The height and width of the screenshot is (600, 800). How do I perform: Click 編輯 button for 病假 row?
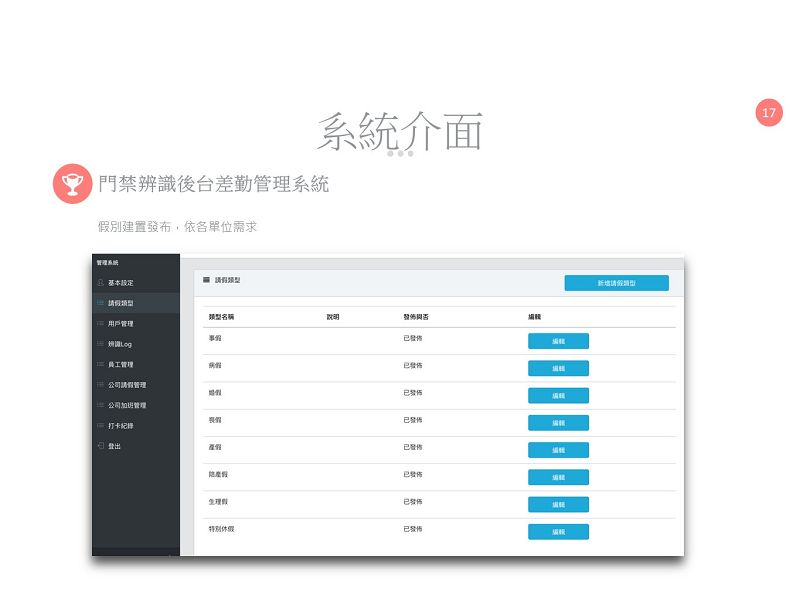point(558,368)
